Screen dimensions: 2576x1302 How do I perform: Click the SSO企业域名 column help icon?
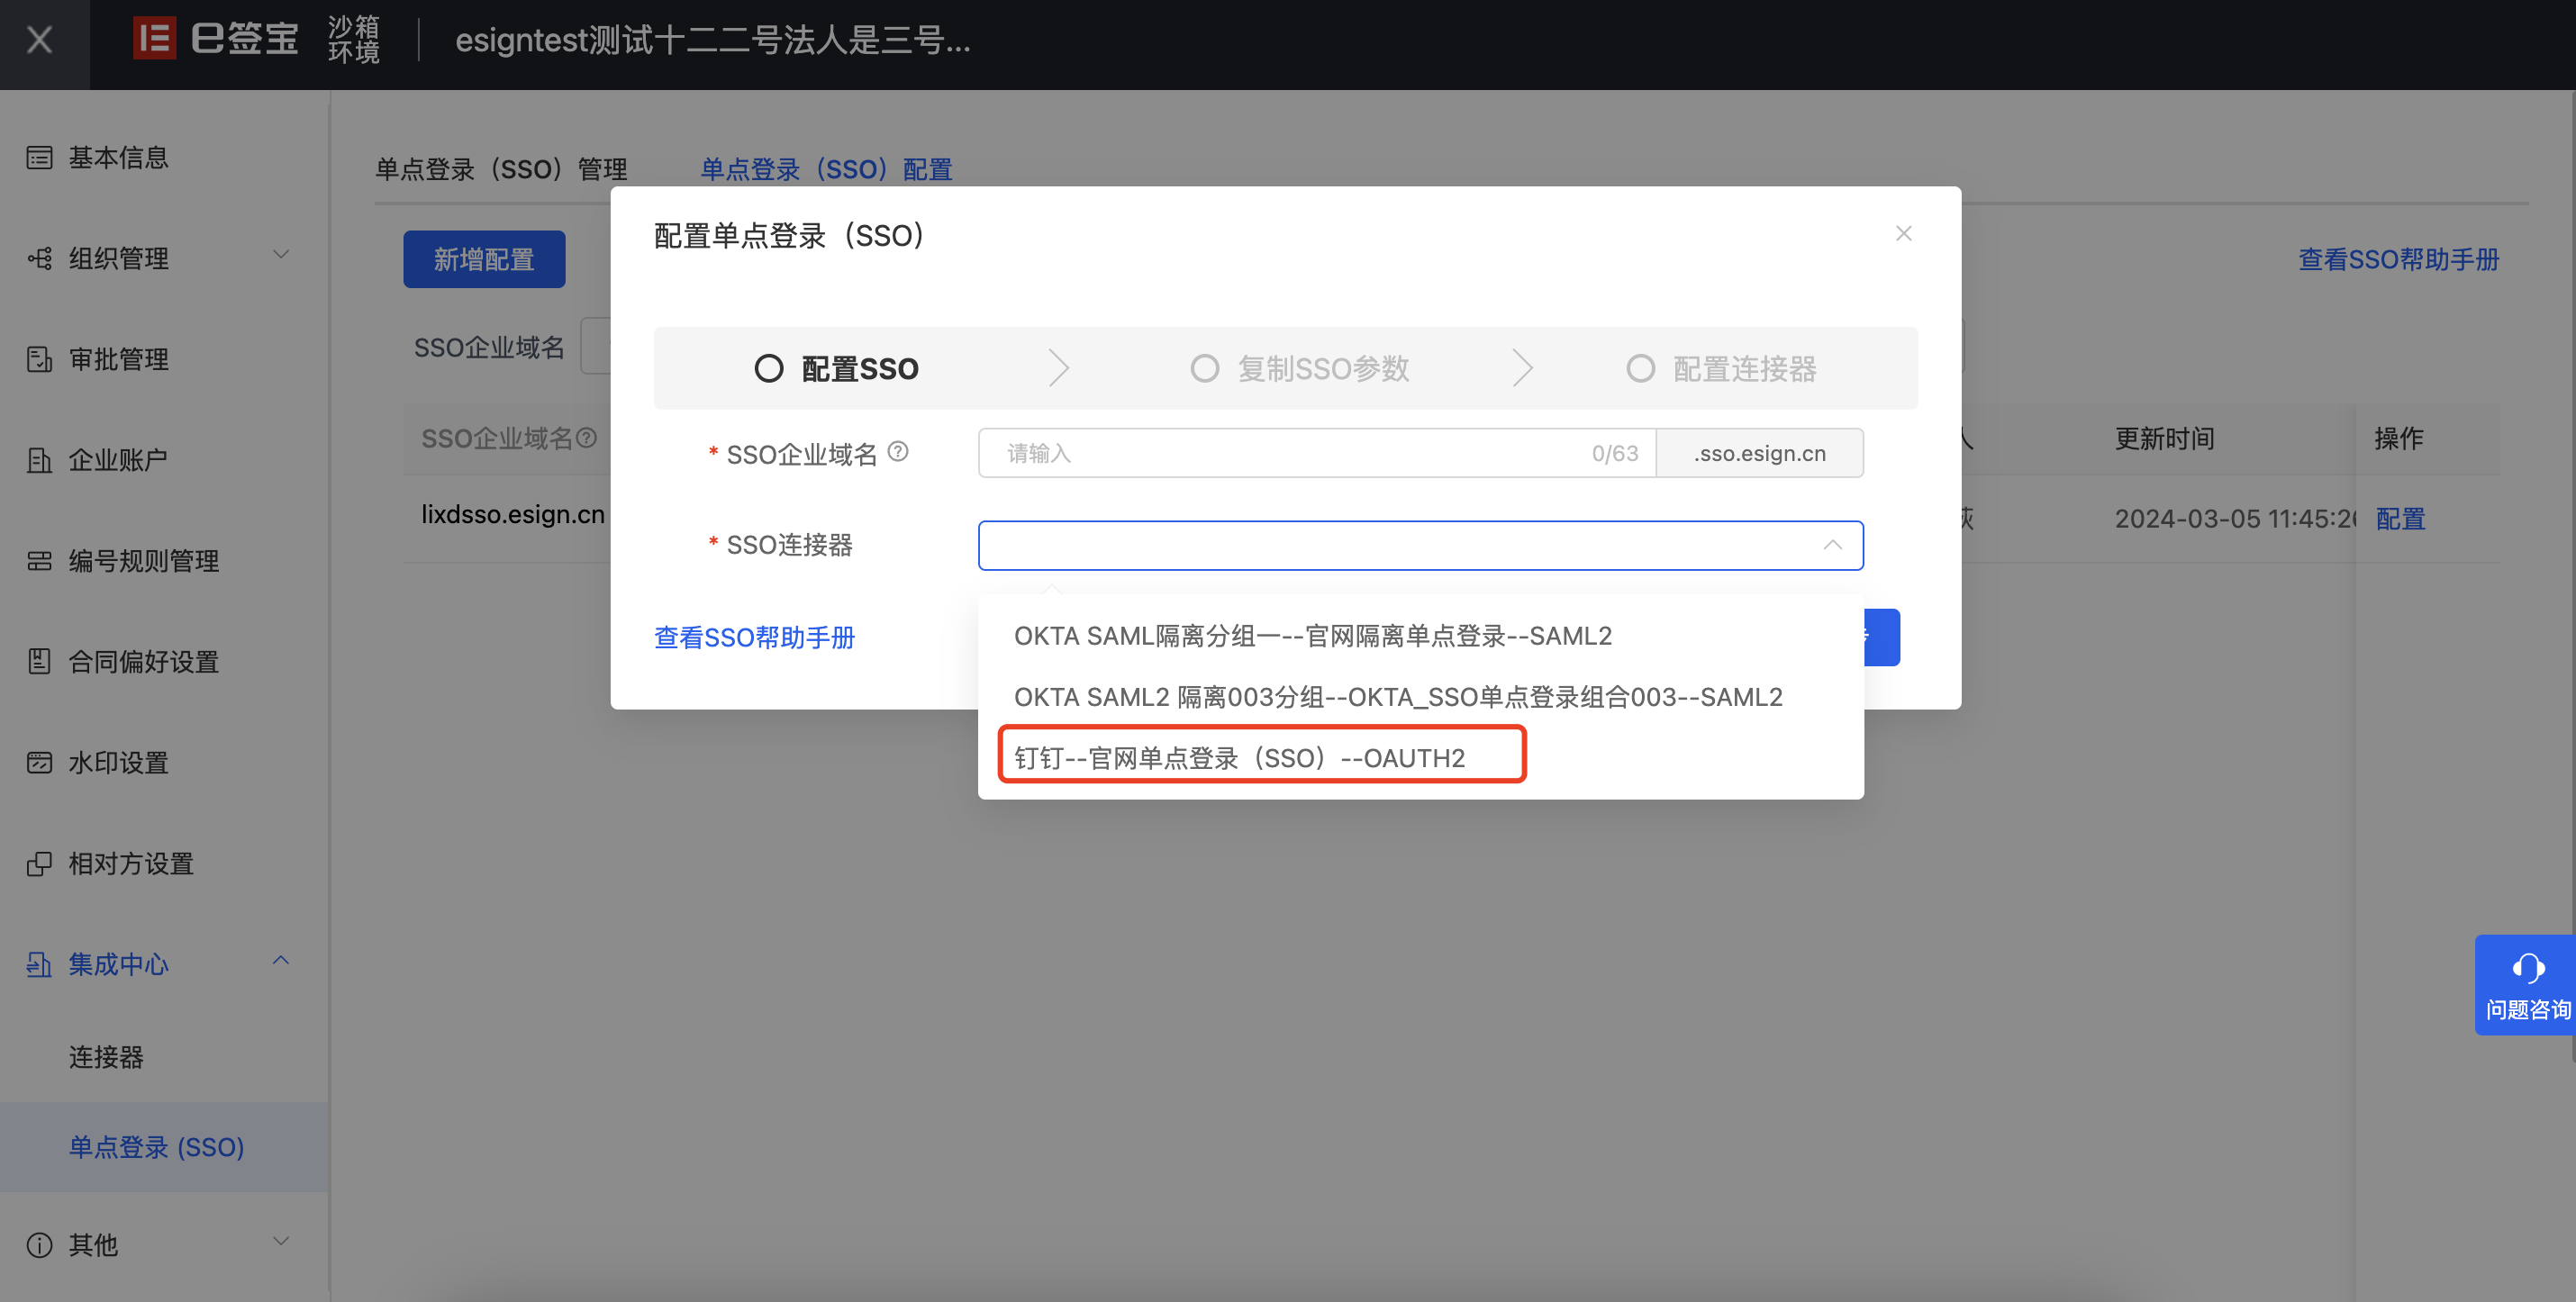[x=587, y=437]
